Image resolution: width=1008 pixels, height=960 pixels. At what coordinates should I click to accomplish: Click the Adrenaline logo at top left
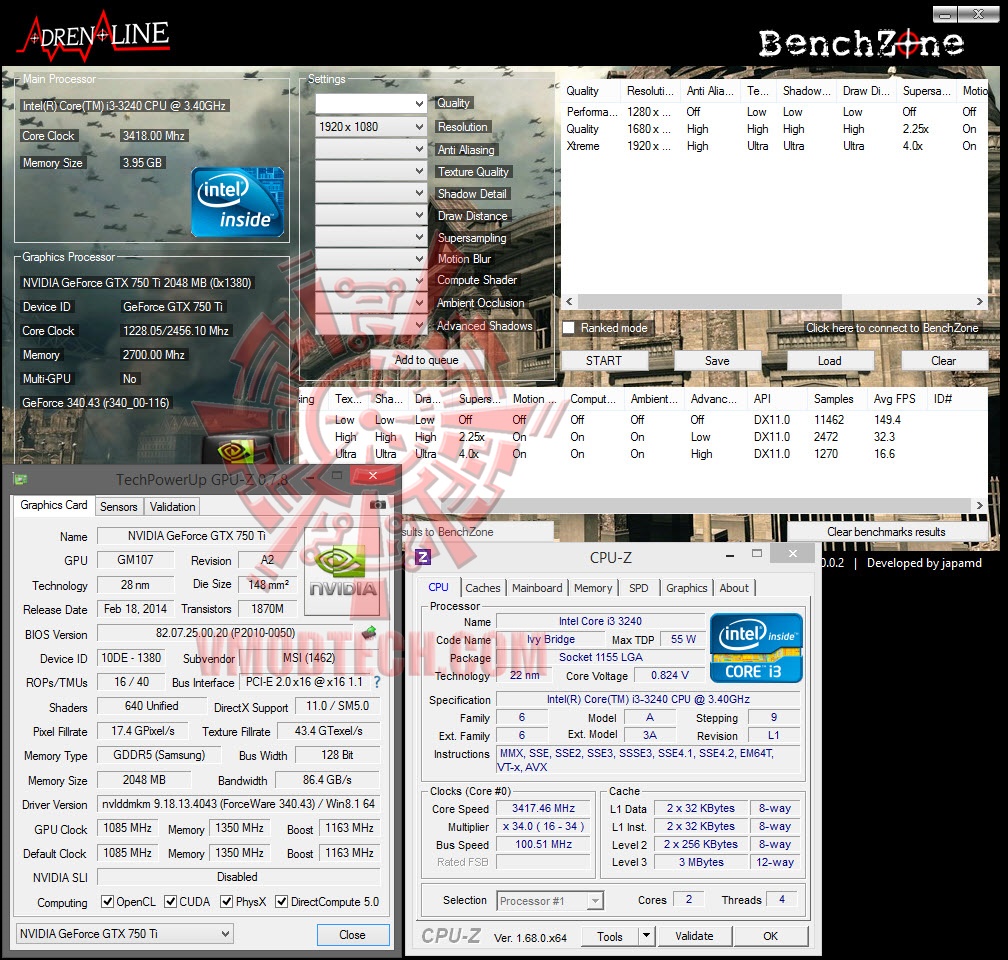(x=94, y=35)
